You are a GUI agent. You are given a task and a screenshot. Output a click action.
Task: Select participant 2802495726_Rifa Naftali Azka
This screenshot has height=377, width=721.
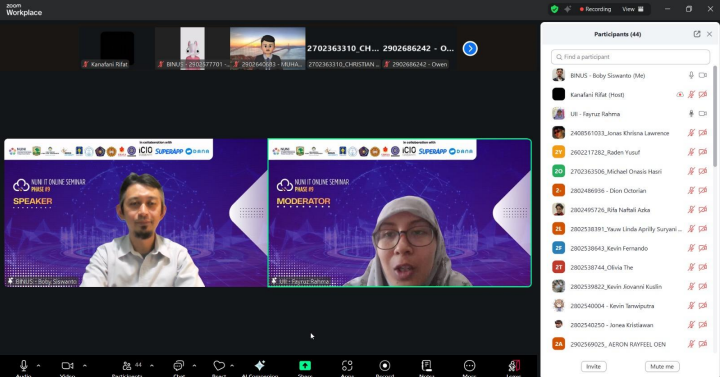pyautogui.click(x=630, y=210)
